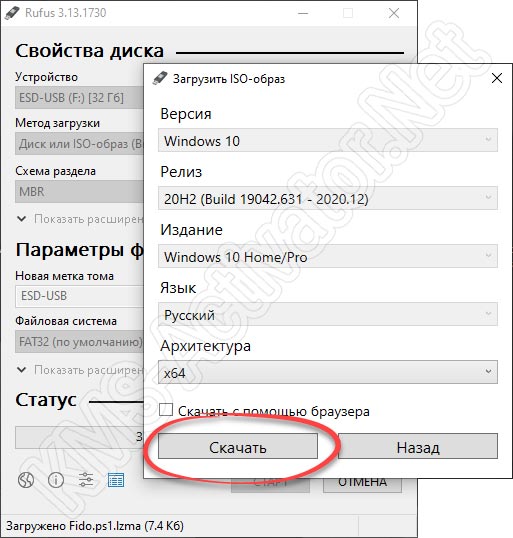513x538 pixels.
Task: Click the globe language icon in Rufus
Action: pyautogui.click(x=26, y=480)
